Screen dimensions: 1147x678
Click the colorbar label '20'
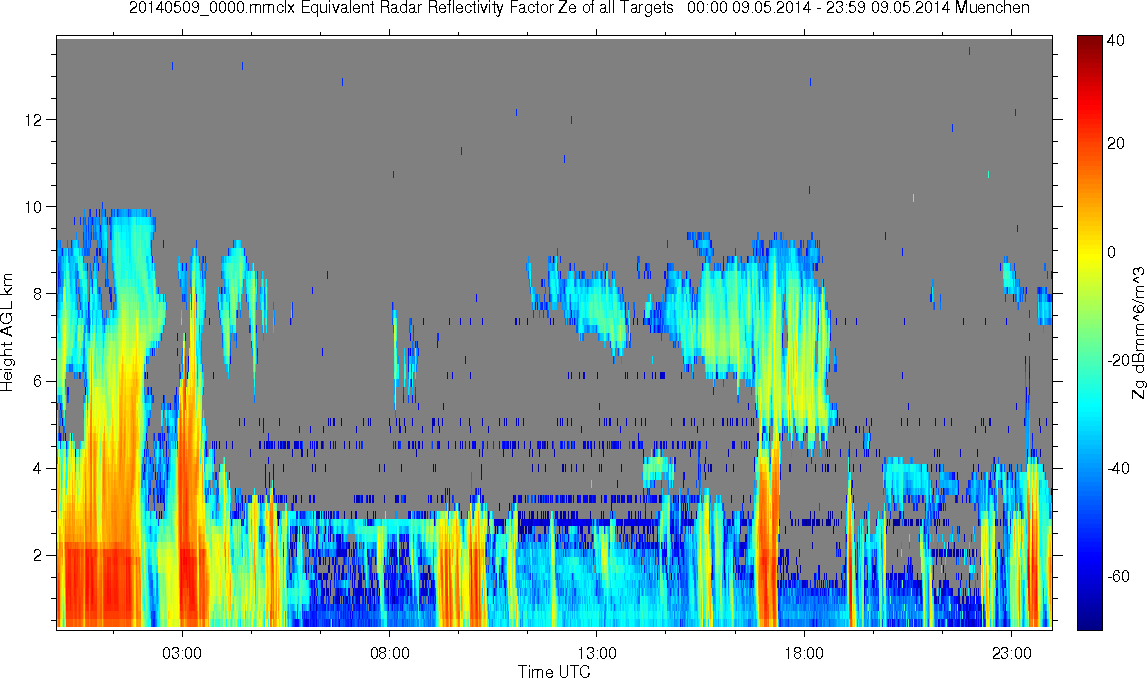pos(1116,143)
